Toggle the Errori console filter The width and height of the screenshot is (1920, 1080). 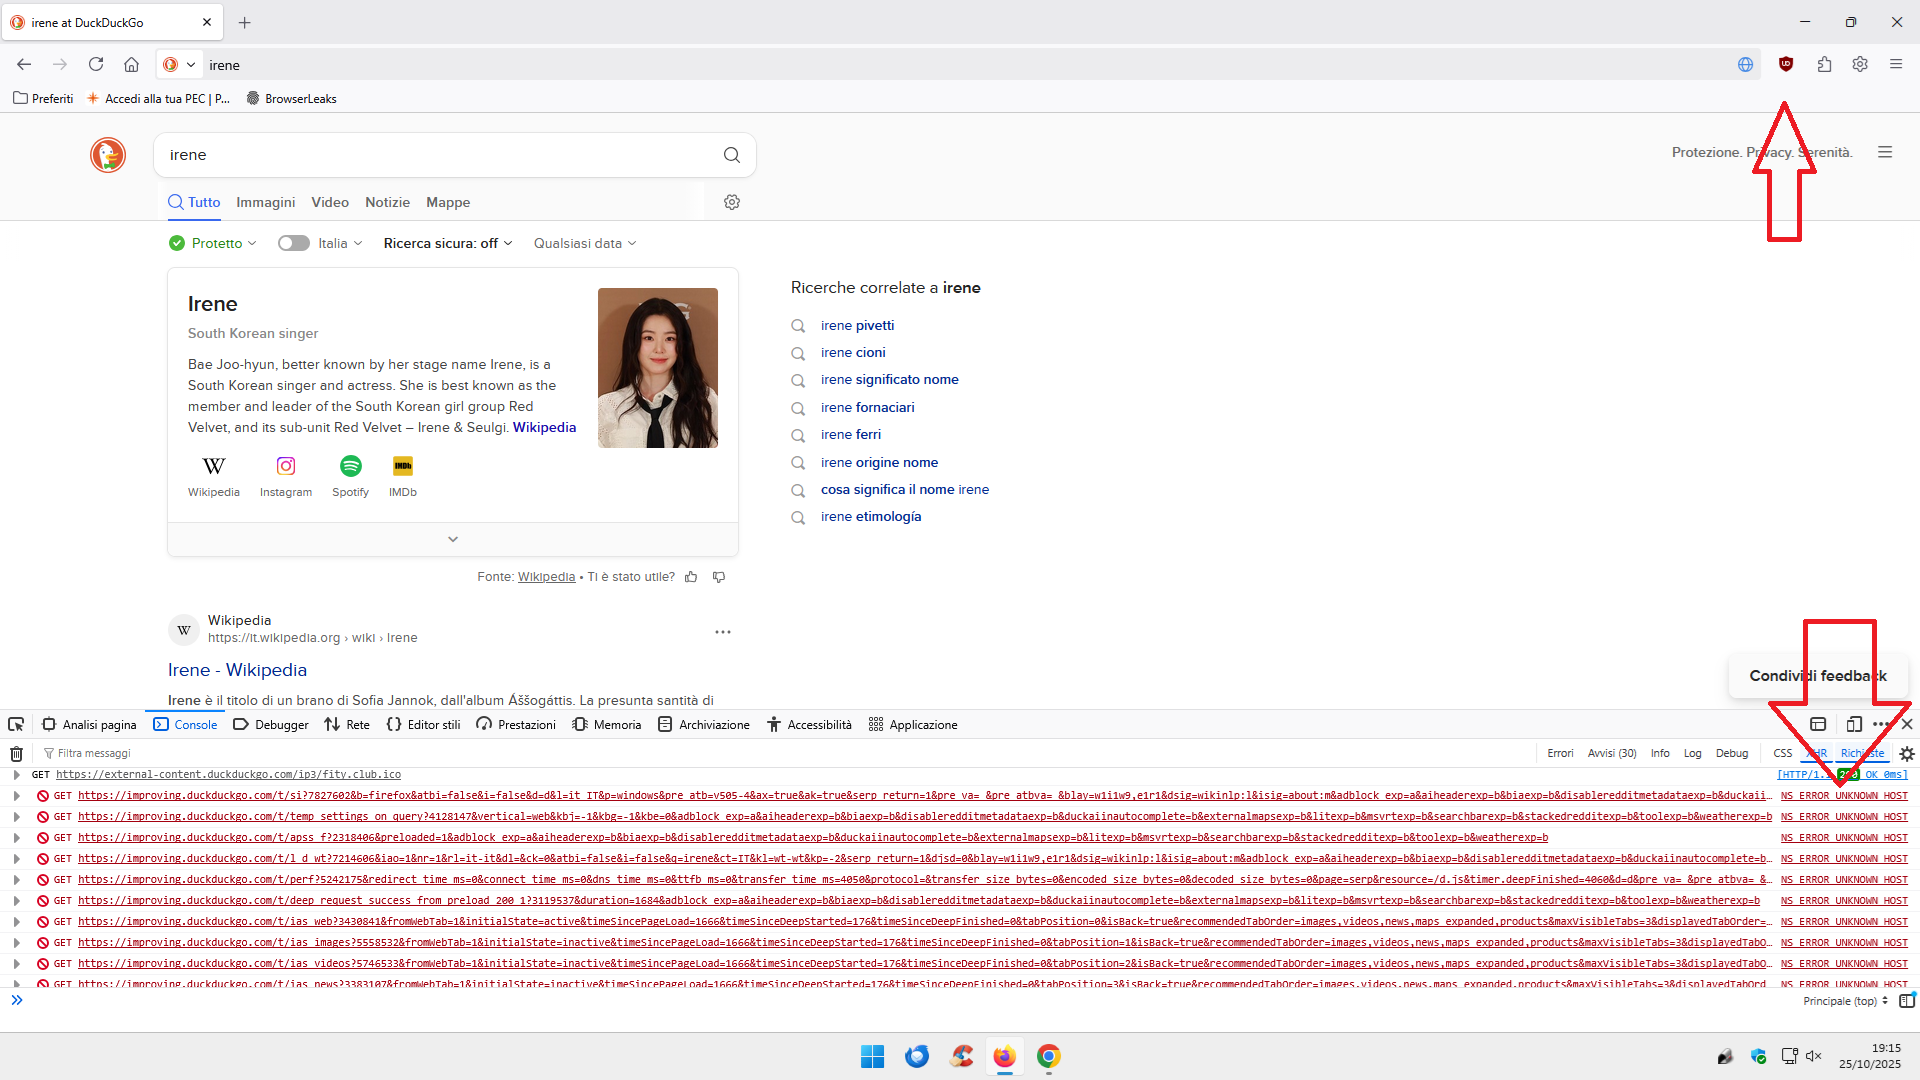1560,753
